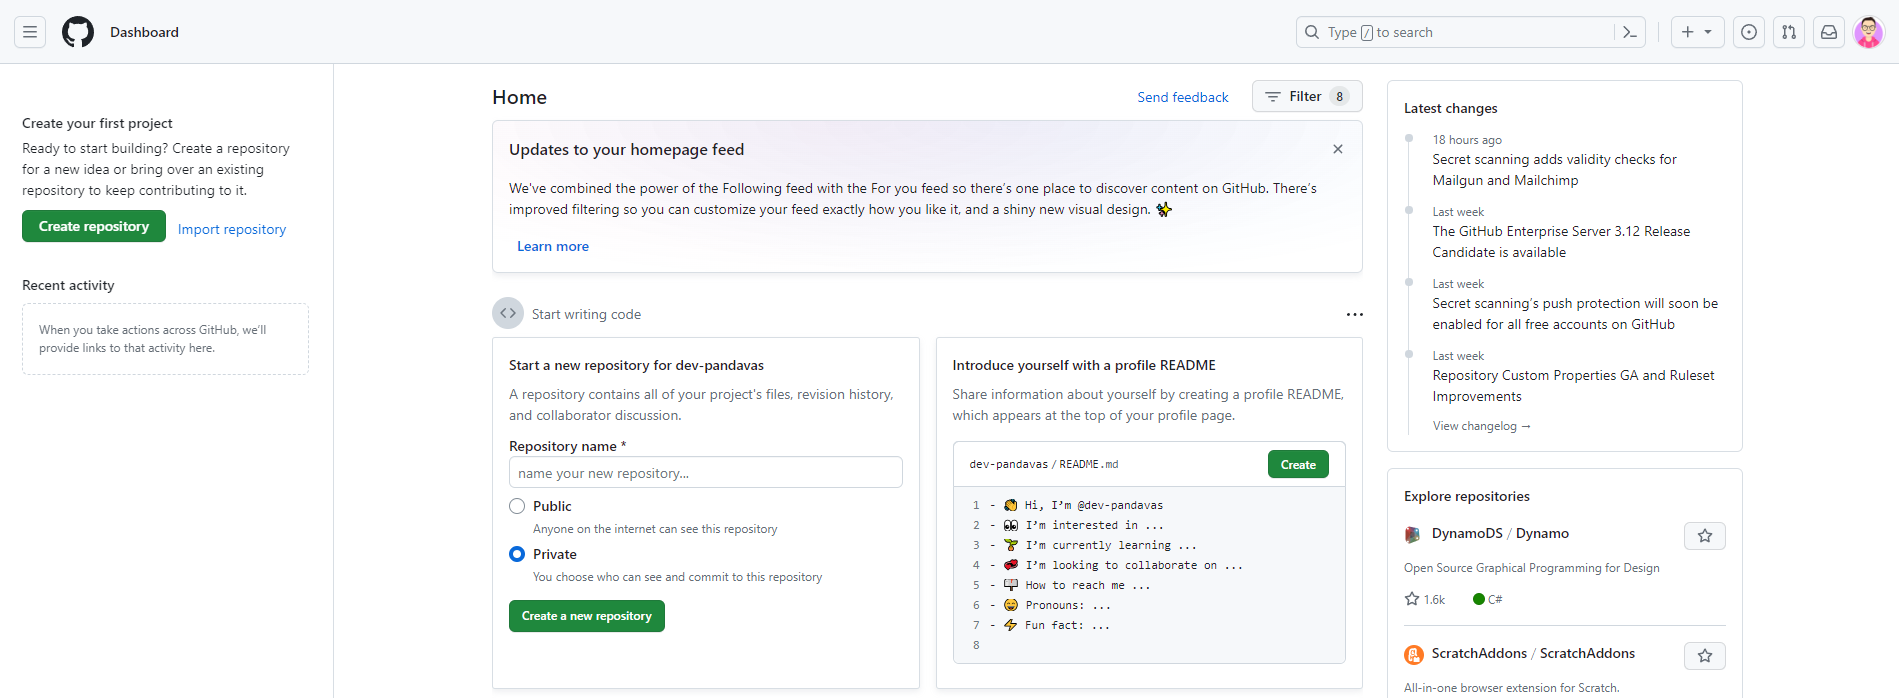The image size is (1899, 698).
Task: Click the ScratchAddons orange avatar icon
Action: coord(1413,654)
